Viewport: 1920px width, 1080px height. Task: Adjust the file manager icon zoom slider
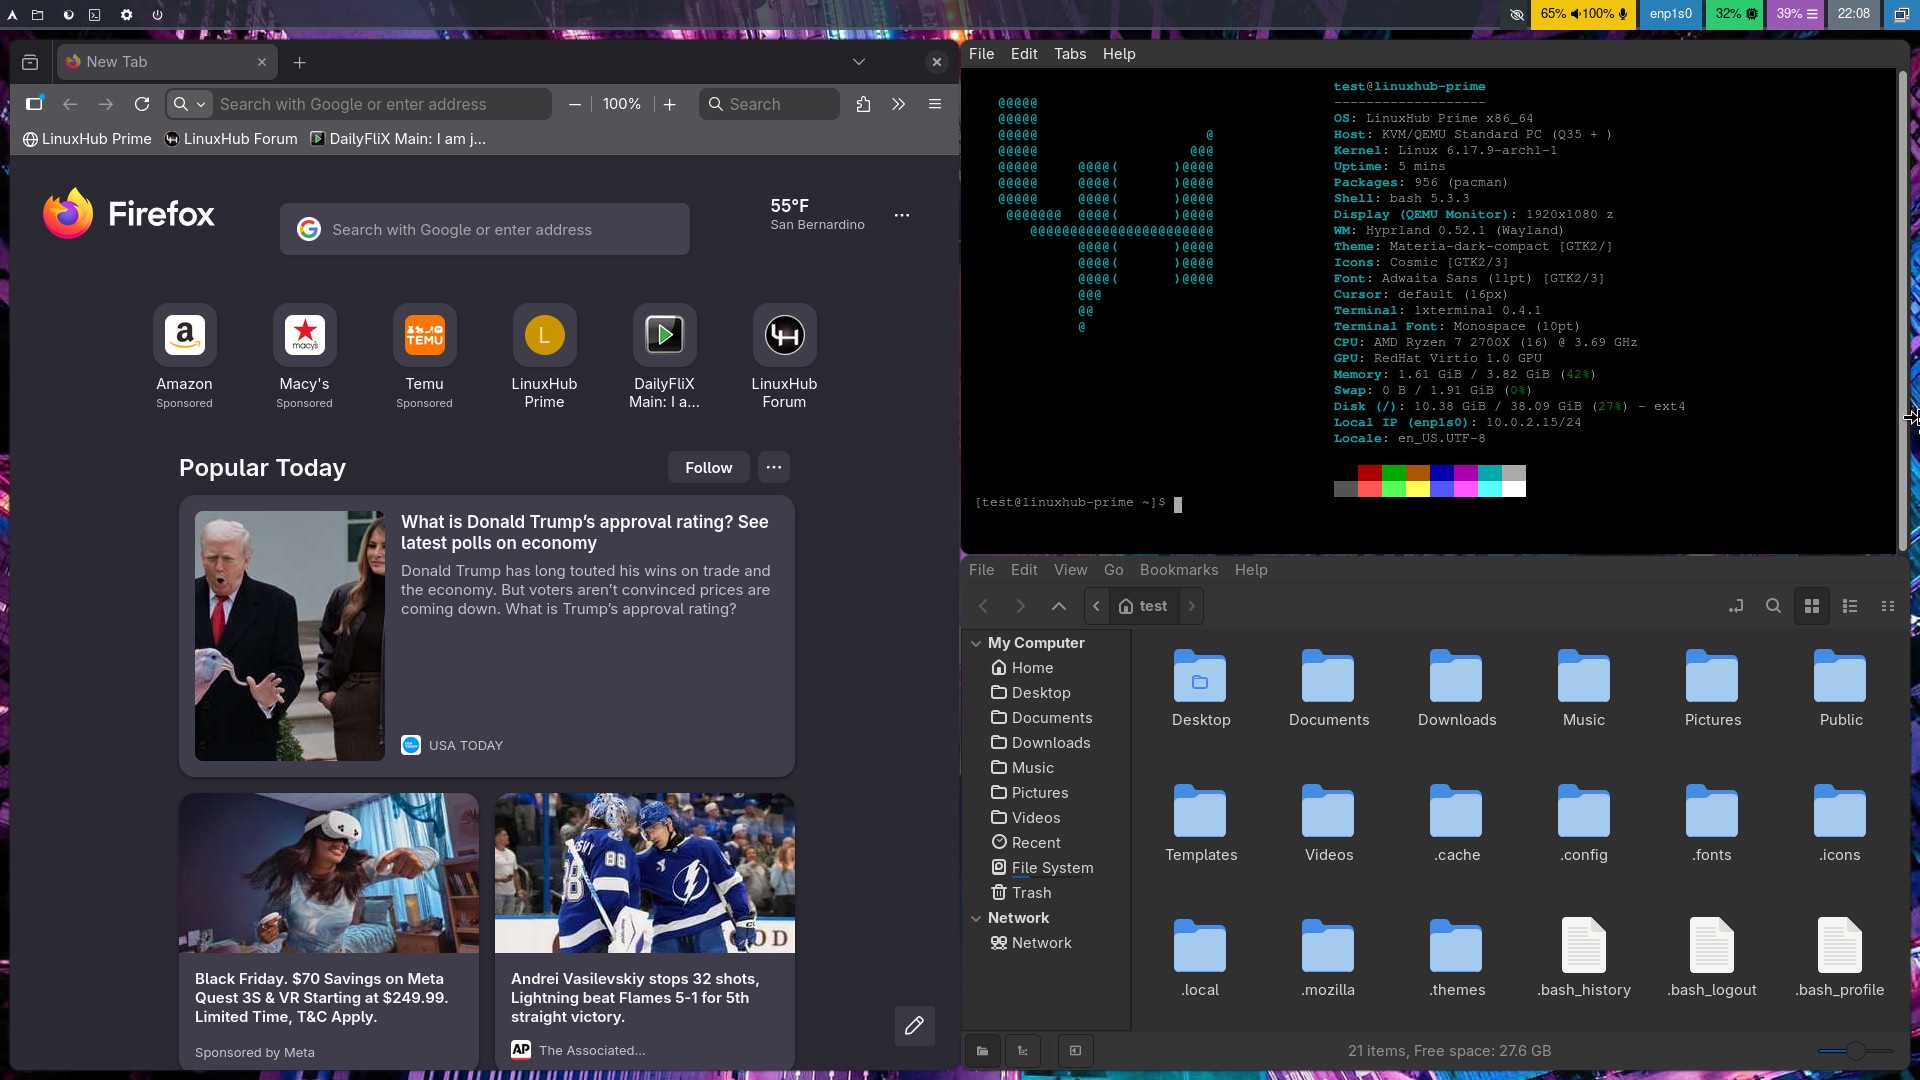[1855, 1051]
